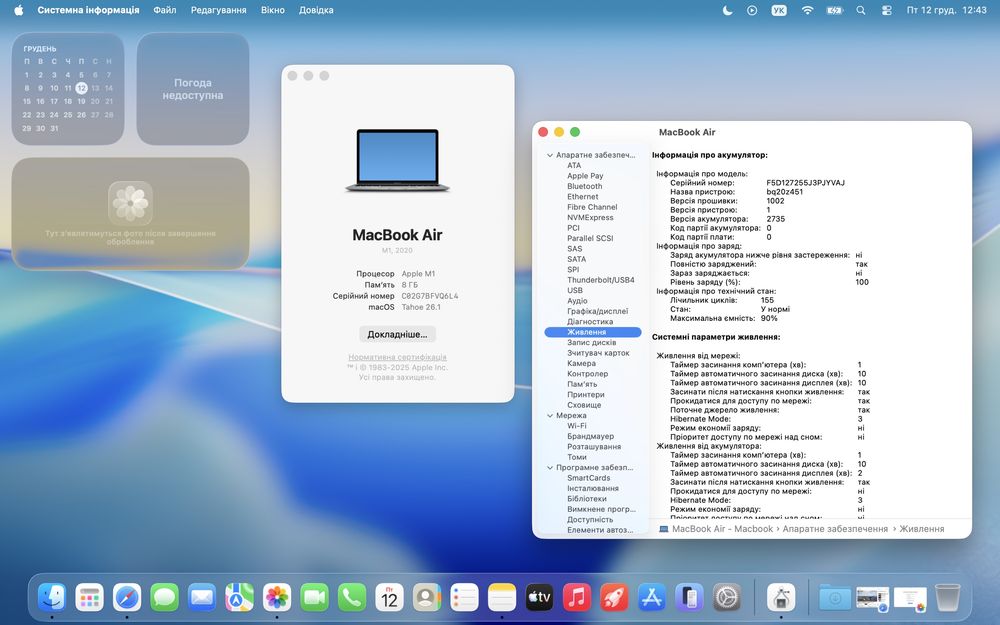Open Spotlight search in menu bar

(861, 10)
